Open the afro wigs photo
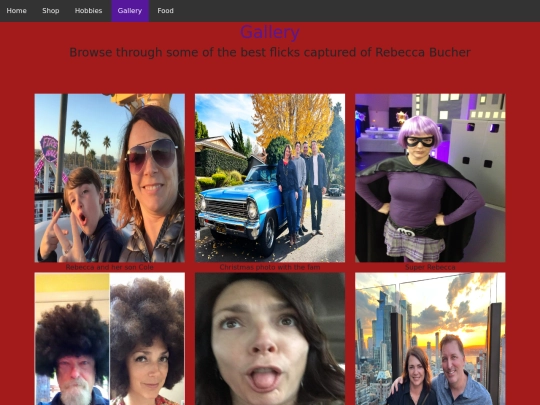The width and height of the screenshot is (540, 405). (110, 339)
